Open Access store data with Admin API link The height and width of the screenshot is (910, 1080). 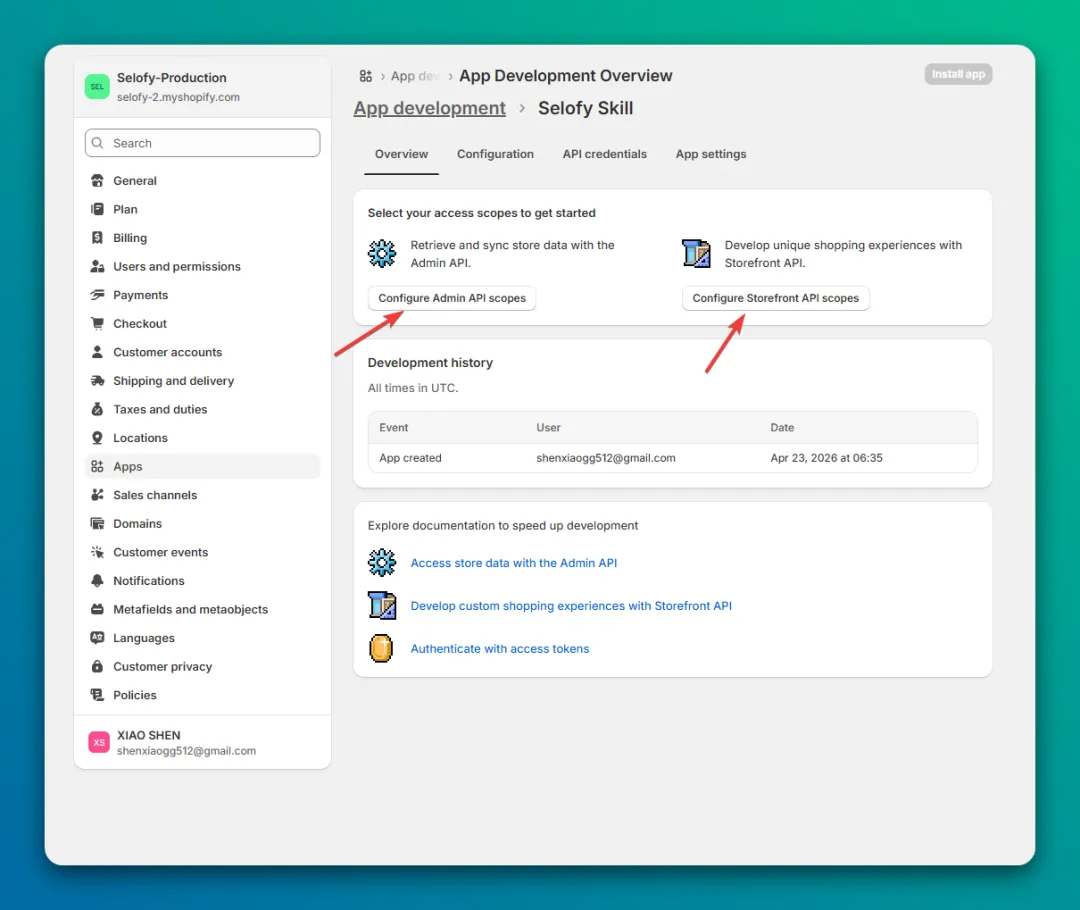pyautogui.click(x=514, y=563)
